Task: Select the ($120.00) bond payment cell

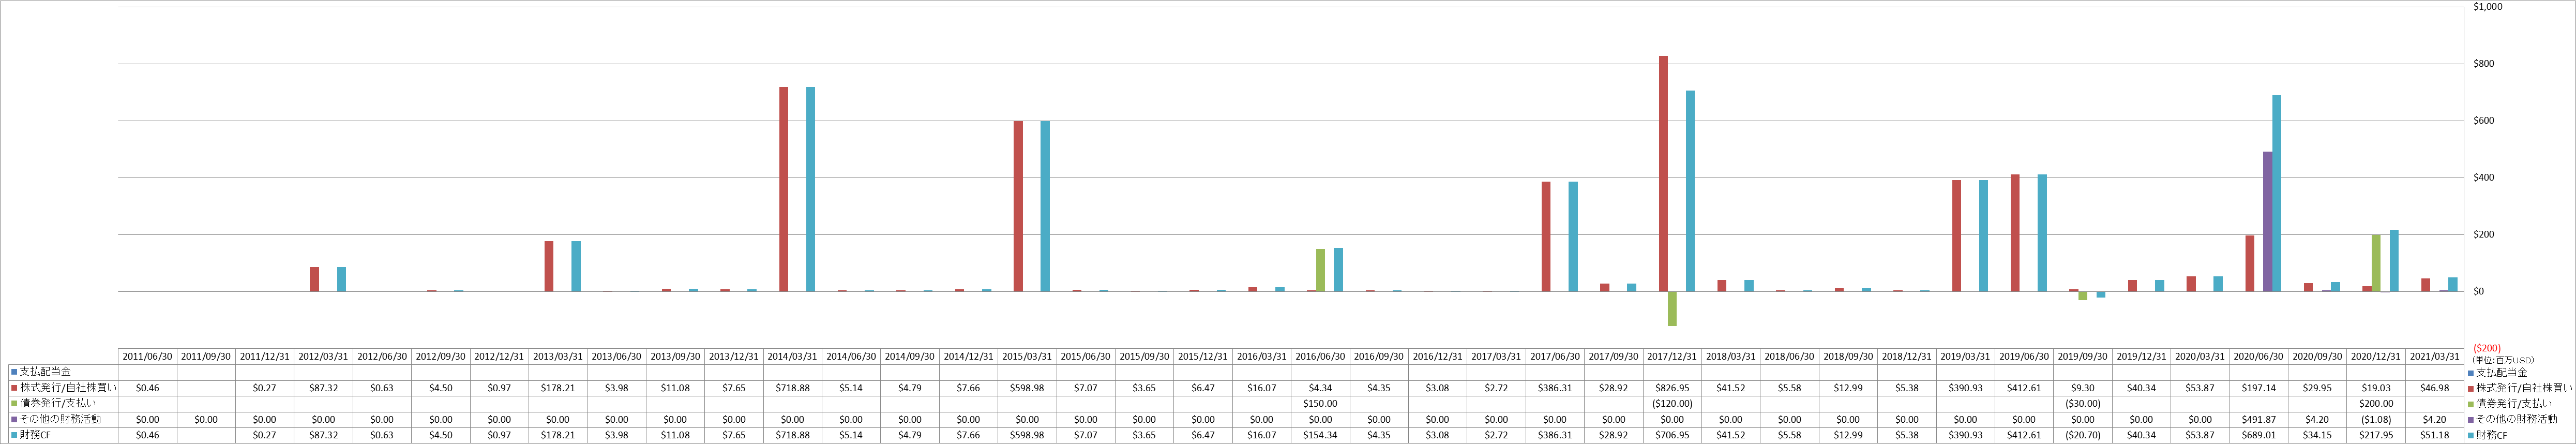Action: 1673,404
